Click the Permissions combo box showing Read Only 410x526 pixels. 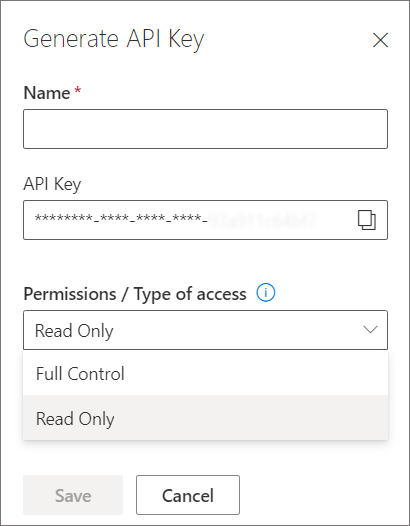(205, 330)
